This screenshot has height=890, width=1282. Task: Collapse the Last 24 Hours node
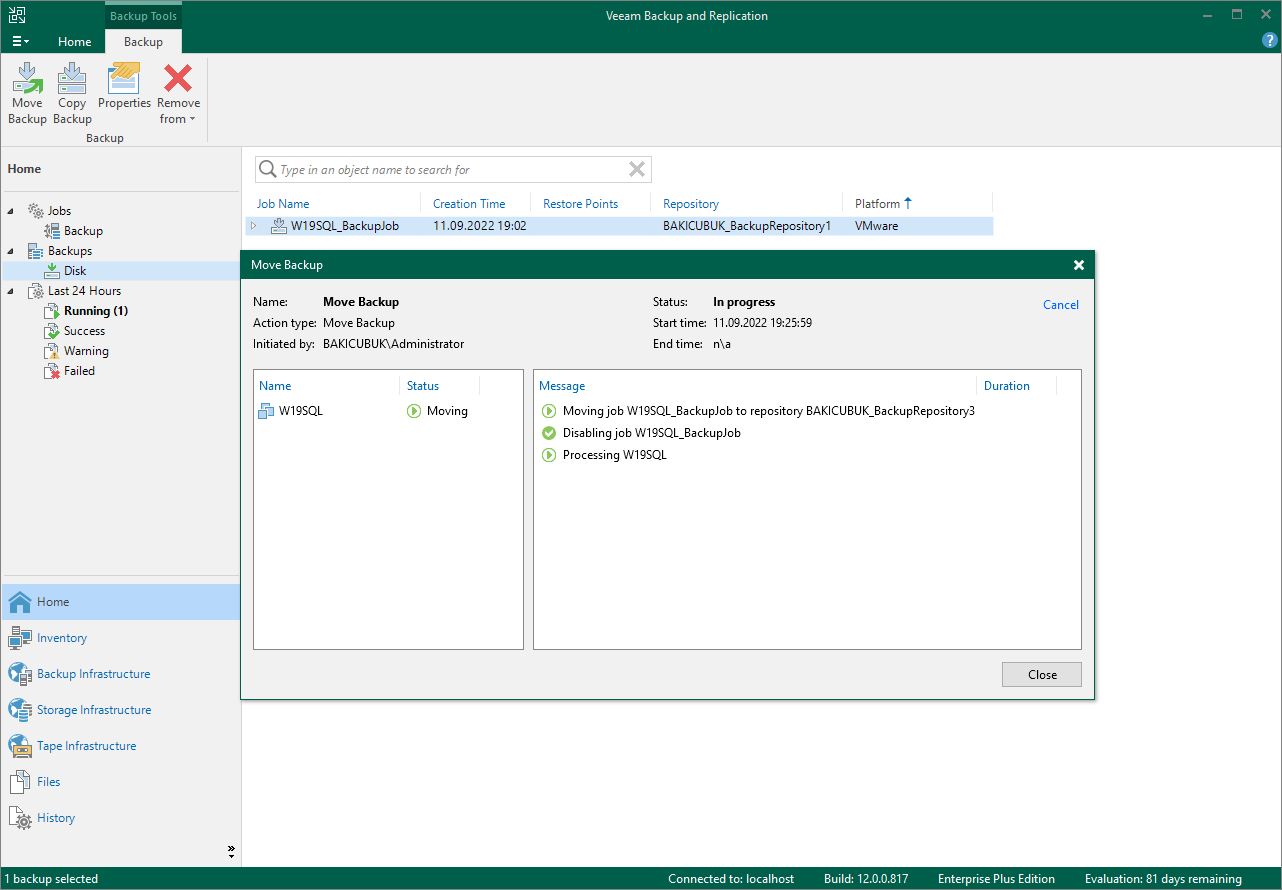pos(12,291)
